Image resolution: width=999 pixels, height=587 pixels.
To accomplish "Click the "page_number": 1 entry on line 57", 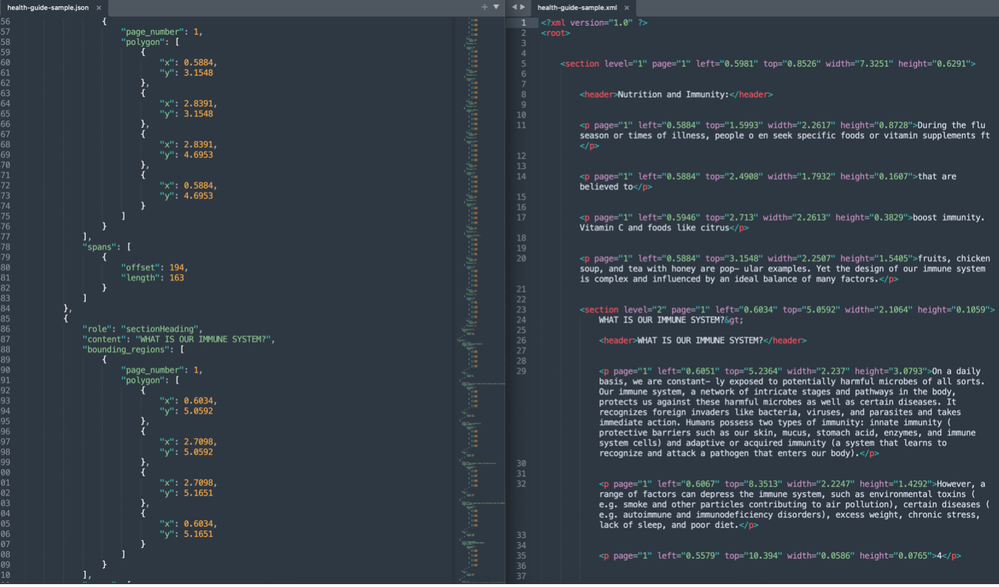I will [x=162, y=31].
